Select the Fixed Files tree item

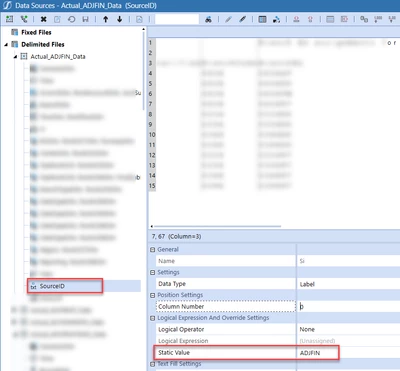click(36, 32)
